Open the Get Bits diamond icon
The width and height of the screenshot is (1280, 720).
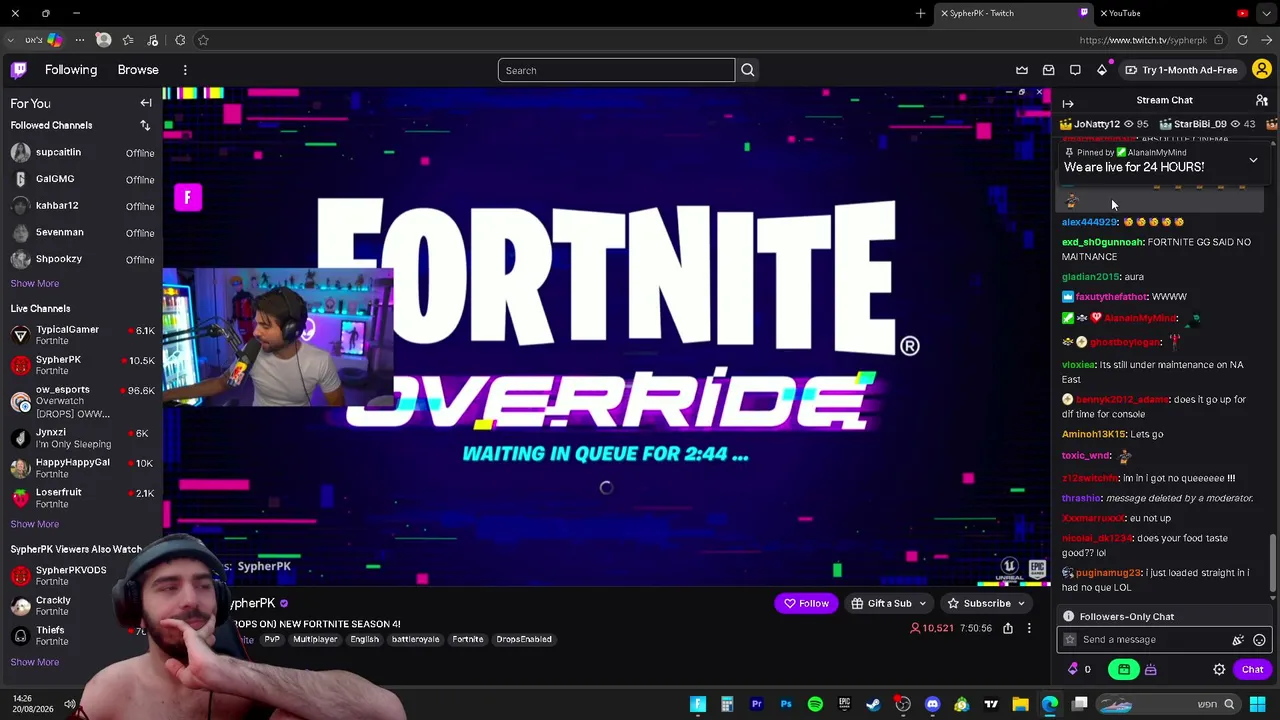tap(1102, 70)
